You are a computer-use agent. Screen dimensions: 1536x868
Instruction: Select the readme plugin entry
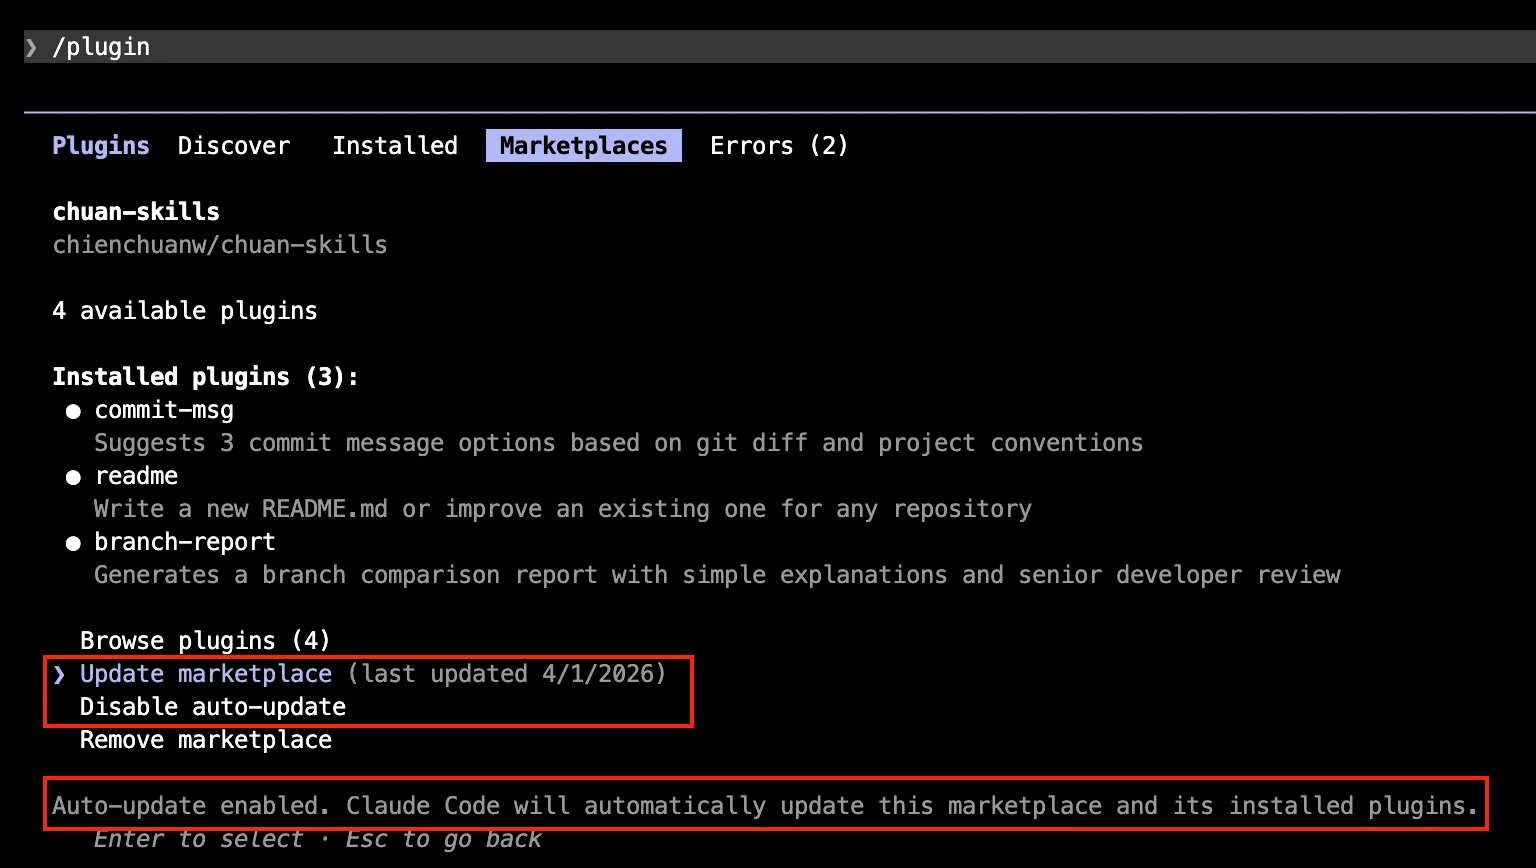point(136,477)
